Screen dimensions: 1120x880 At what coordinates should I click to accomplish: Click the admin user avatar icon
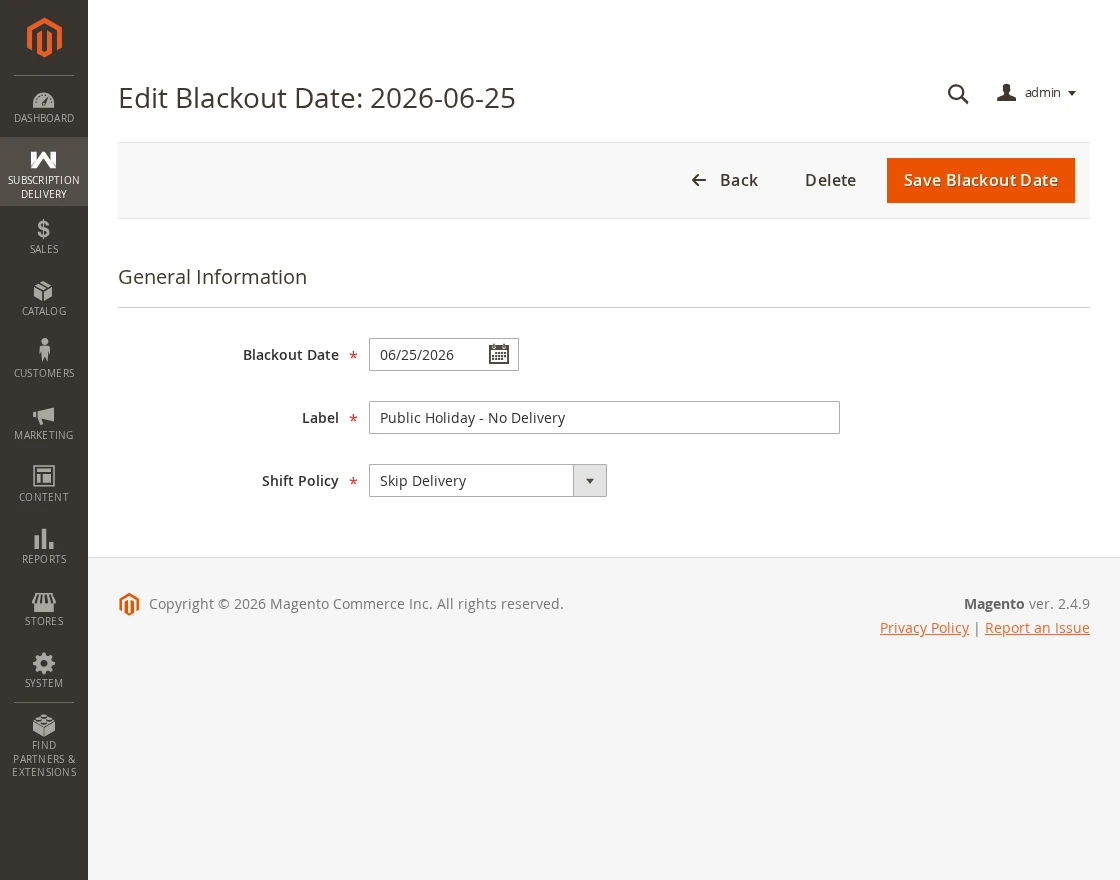coord(1006,93)
